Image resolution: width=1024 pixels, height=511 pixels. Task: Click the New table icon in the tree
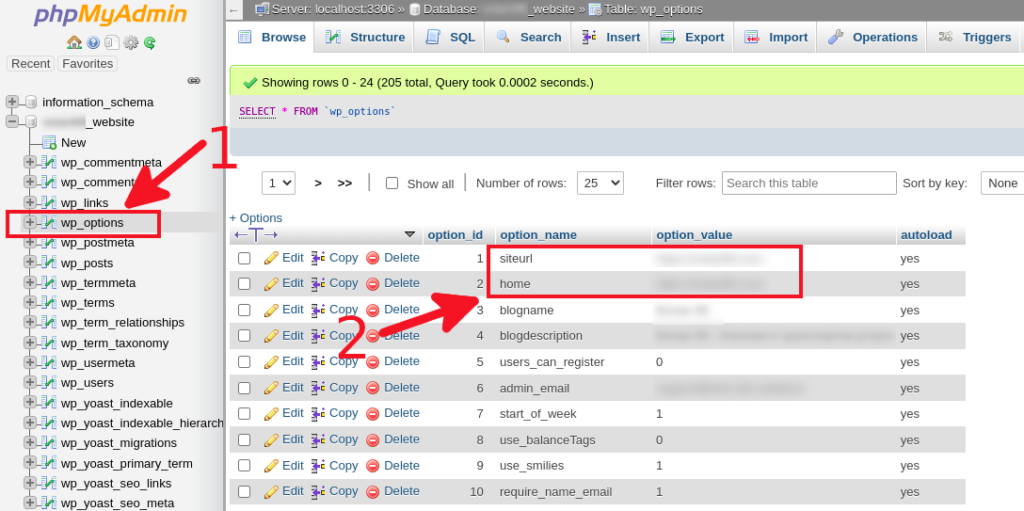tap(49, 142)
